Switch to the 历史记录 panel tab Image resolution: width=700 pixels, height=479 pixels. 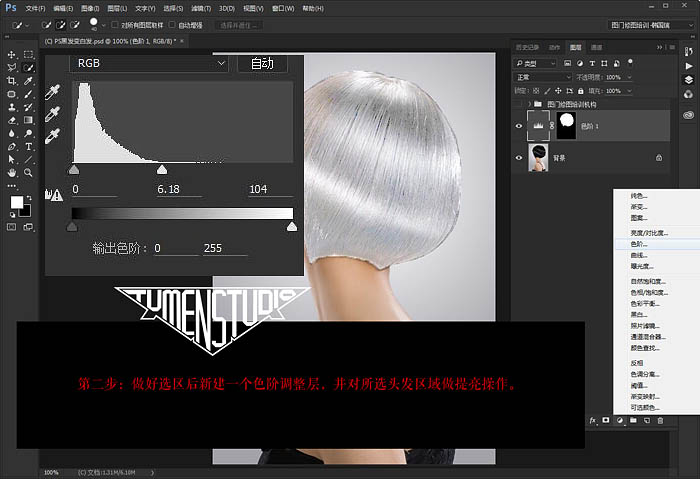click(x=527, y=47)
